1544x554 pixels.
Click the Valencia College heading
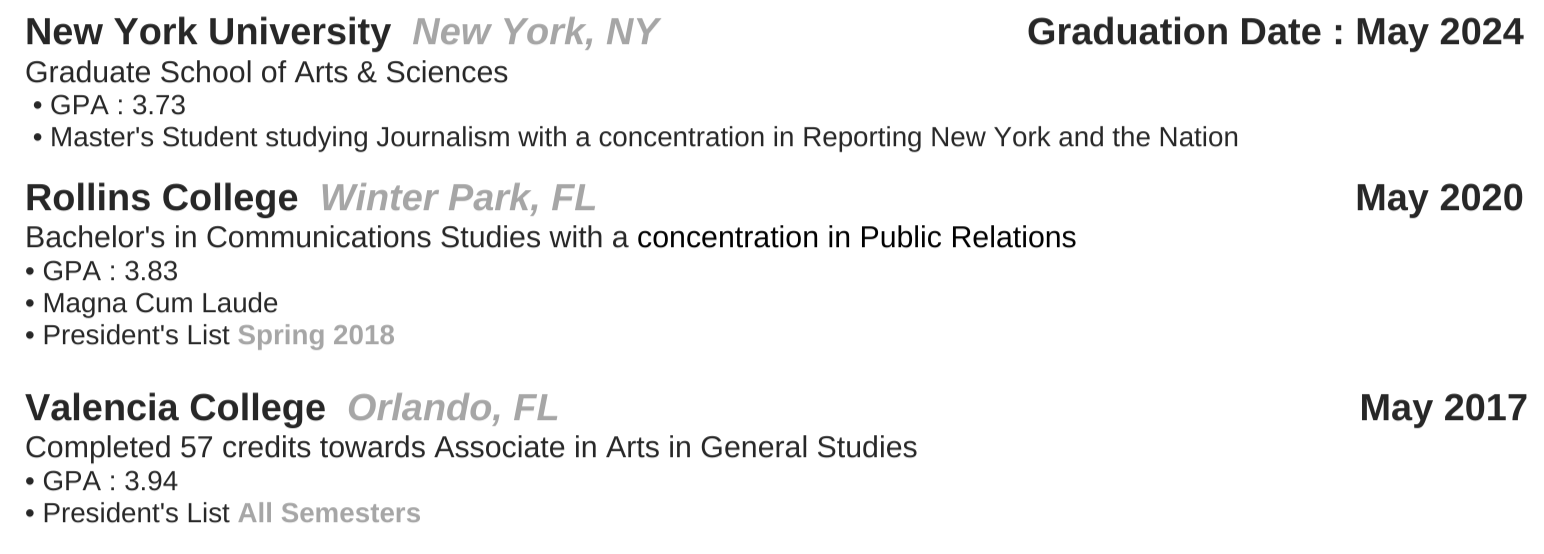coord(175,407)
